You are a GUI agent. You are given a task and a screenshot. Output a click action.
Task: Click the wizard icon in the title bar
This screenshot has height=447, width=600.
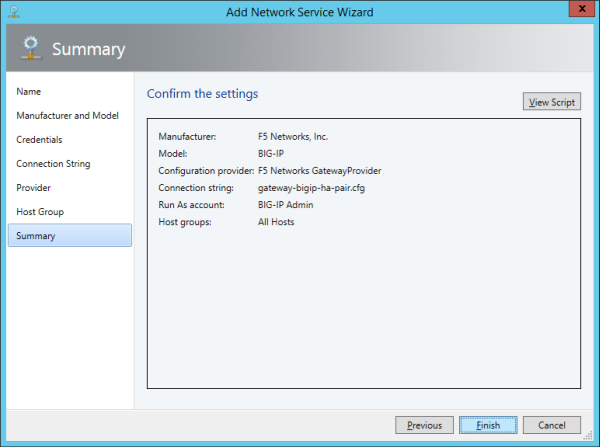12,11
